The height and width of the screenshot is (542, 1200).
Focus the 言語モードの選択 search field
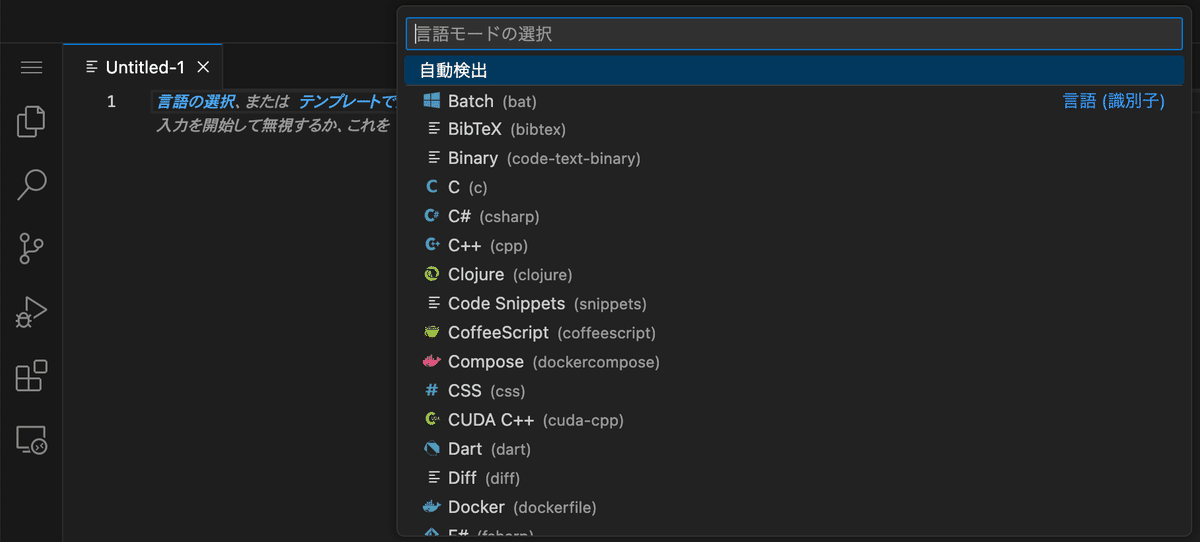point(794,33)
